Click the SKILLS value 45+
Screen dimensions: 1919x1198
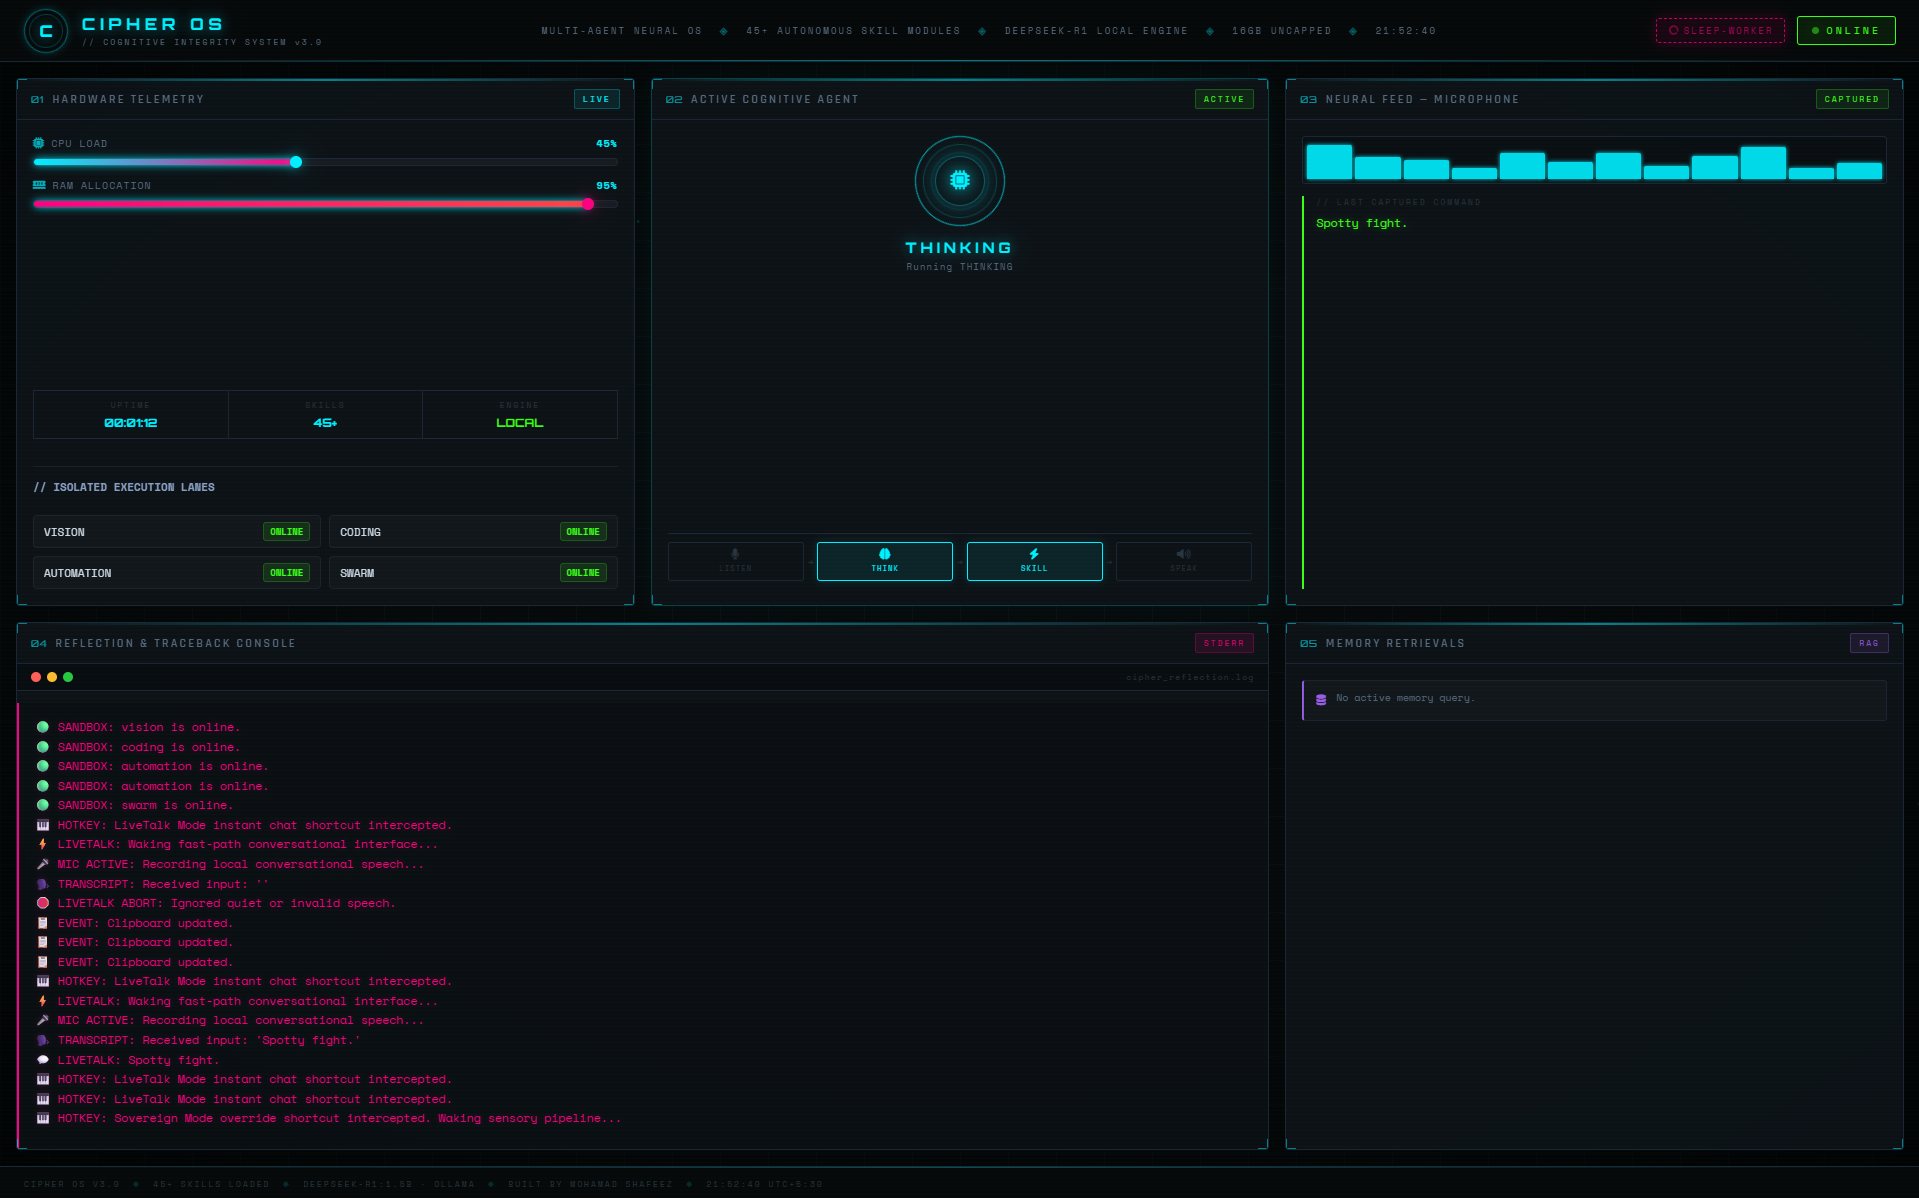pos(325,423)
